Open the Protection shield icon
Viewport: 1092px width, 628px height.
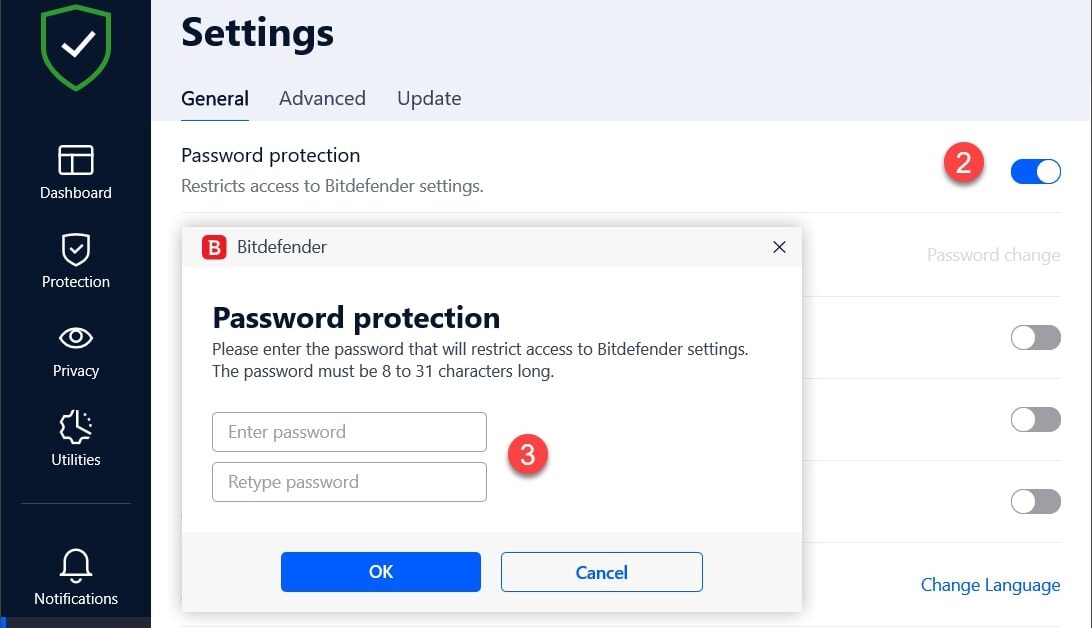tap(76, 249)
